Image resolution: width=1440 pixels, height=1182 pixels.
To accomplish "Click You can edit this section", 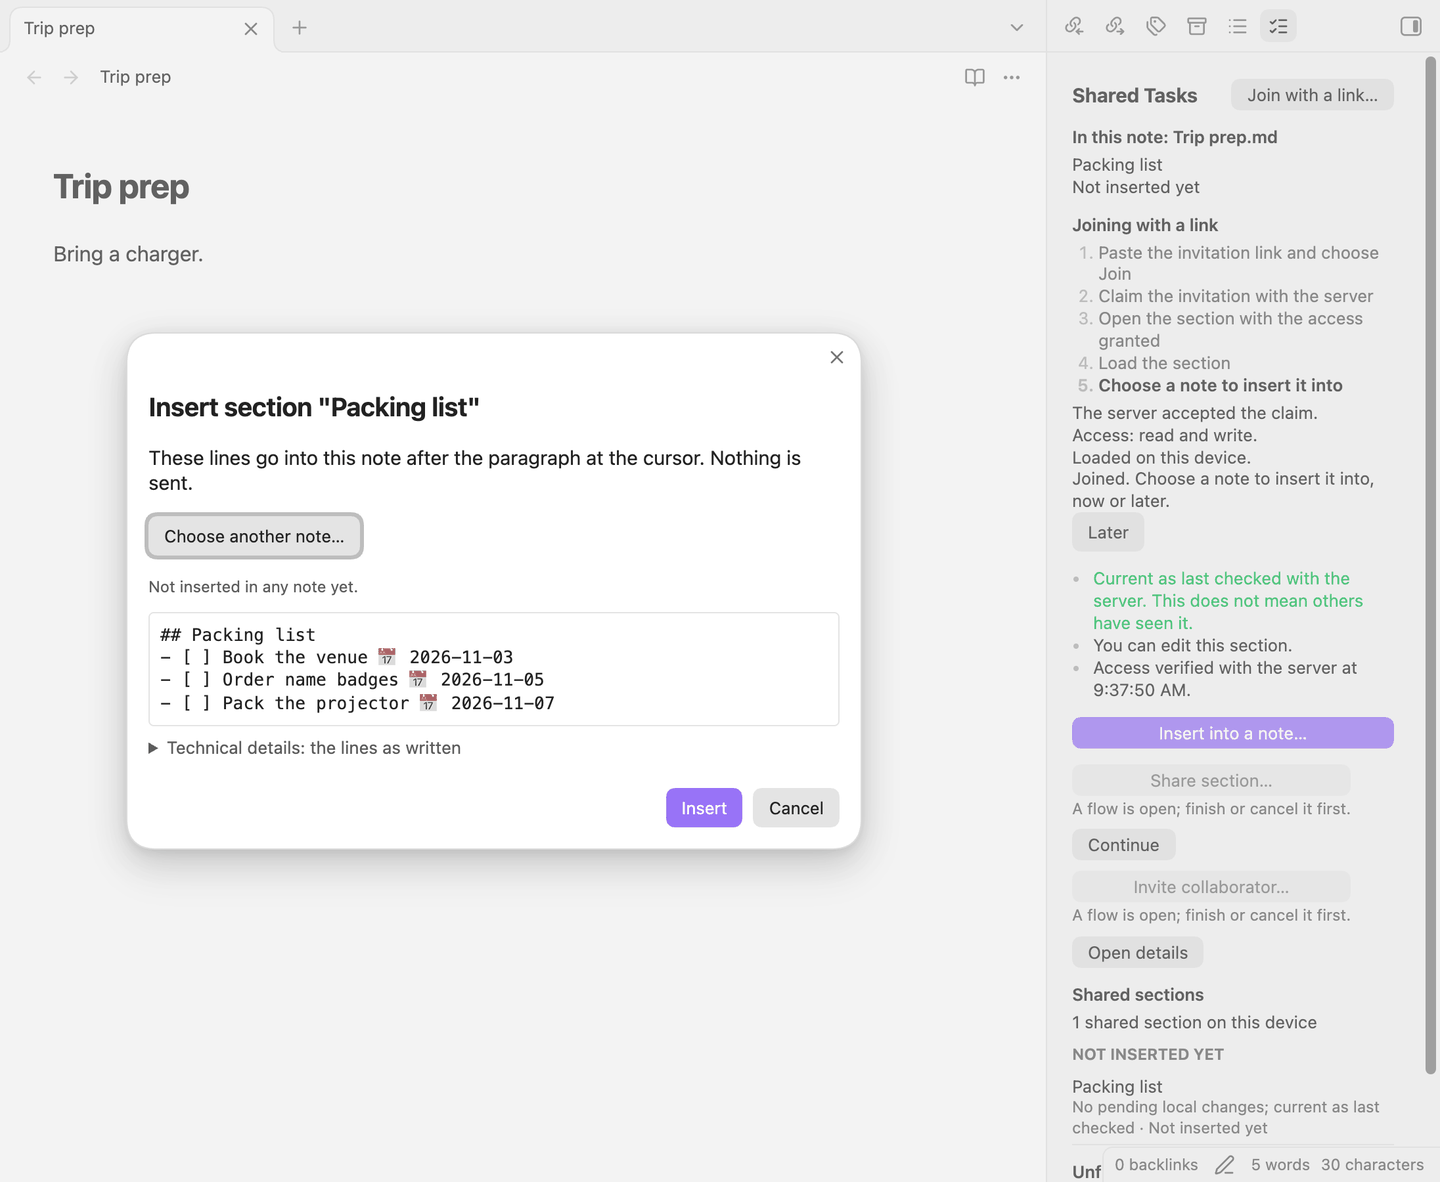I will pyautogui.click(x=1192, y=646).
